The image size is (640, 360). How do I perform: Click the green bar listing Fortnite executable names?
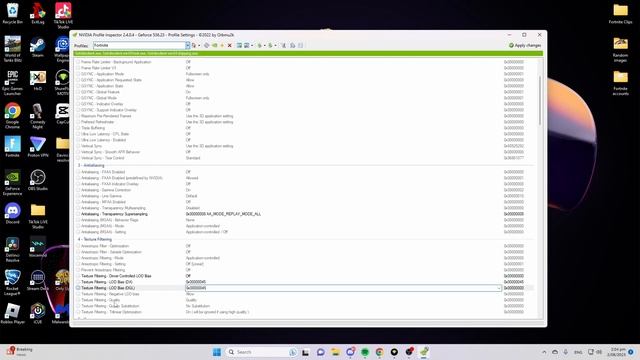tap(308, 53)
